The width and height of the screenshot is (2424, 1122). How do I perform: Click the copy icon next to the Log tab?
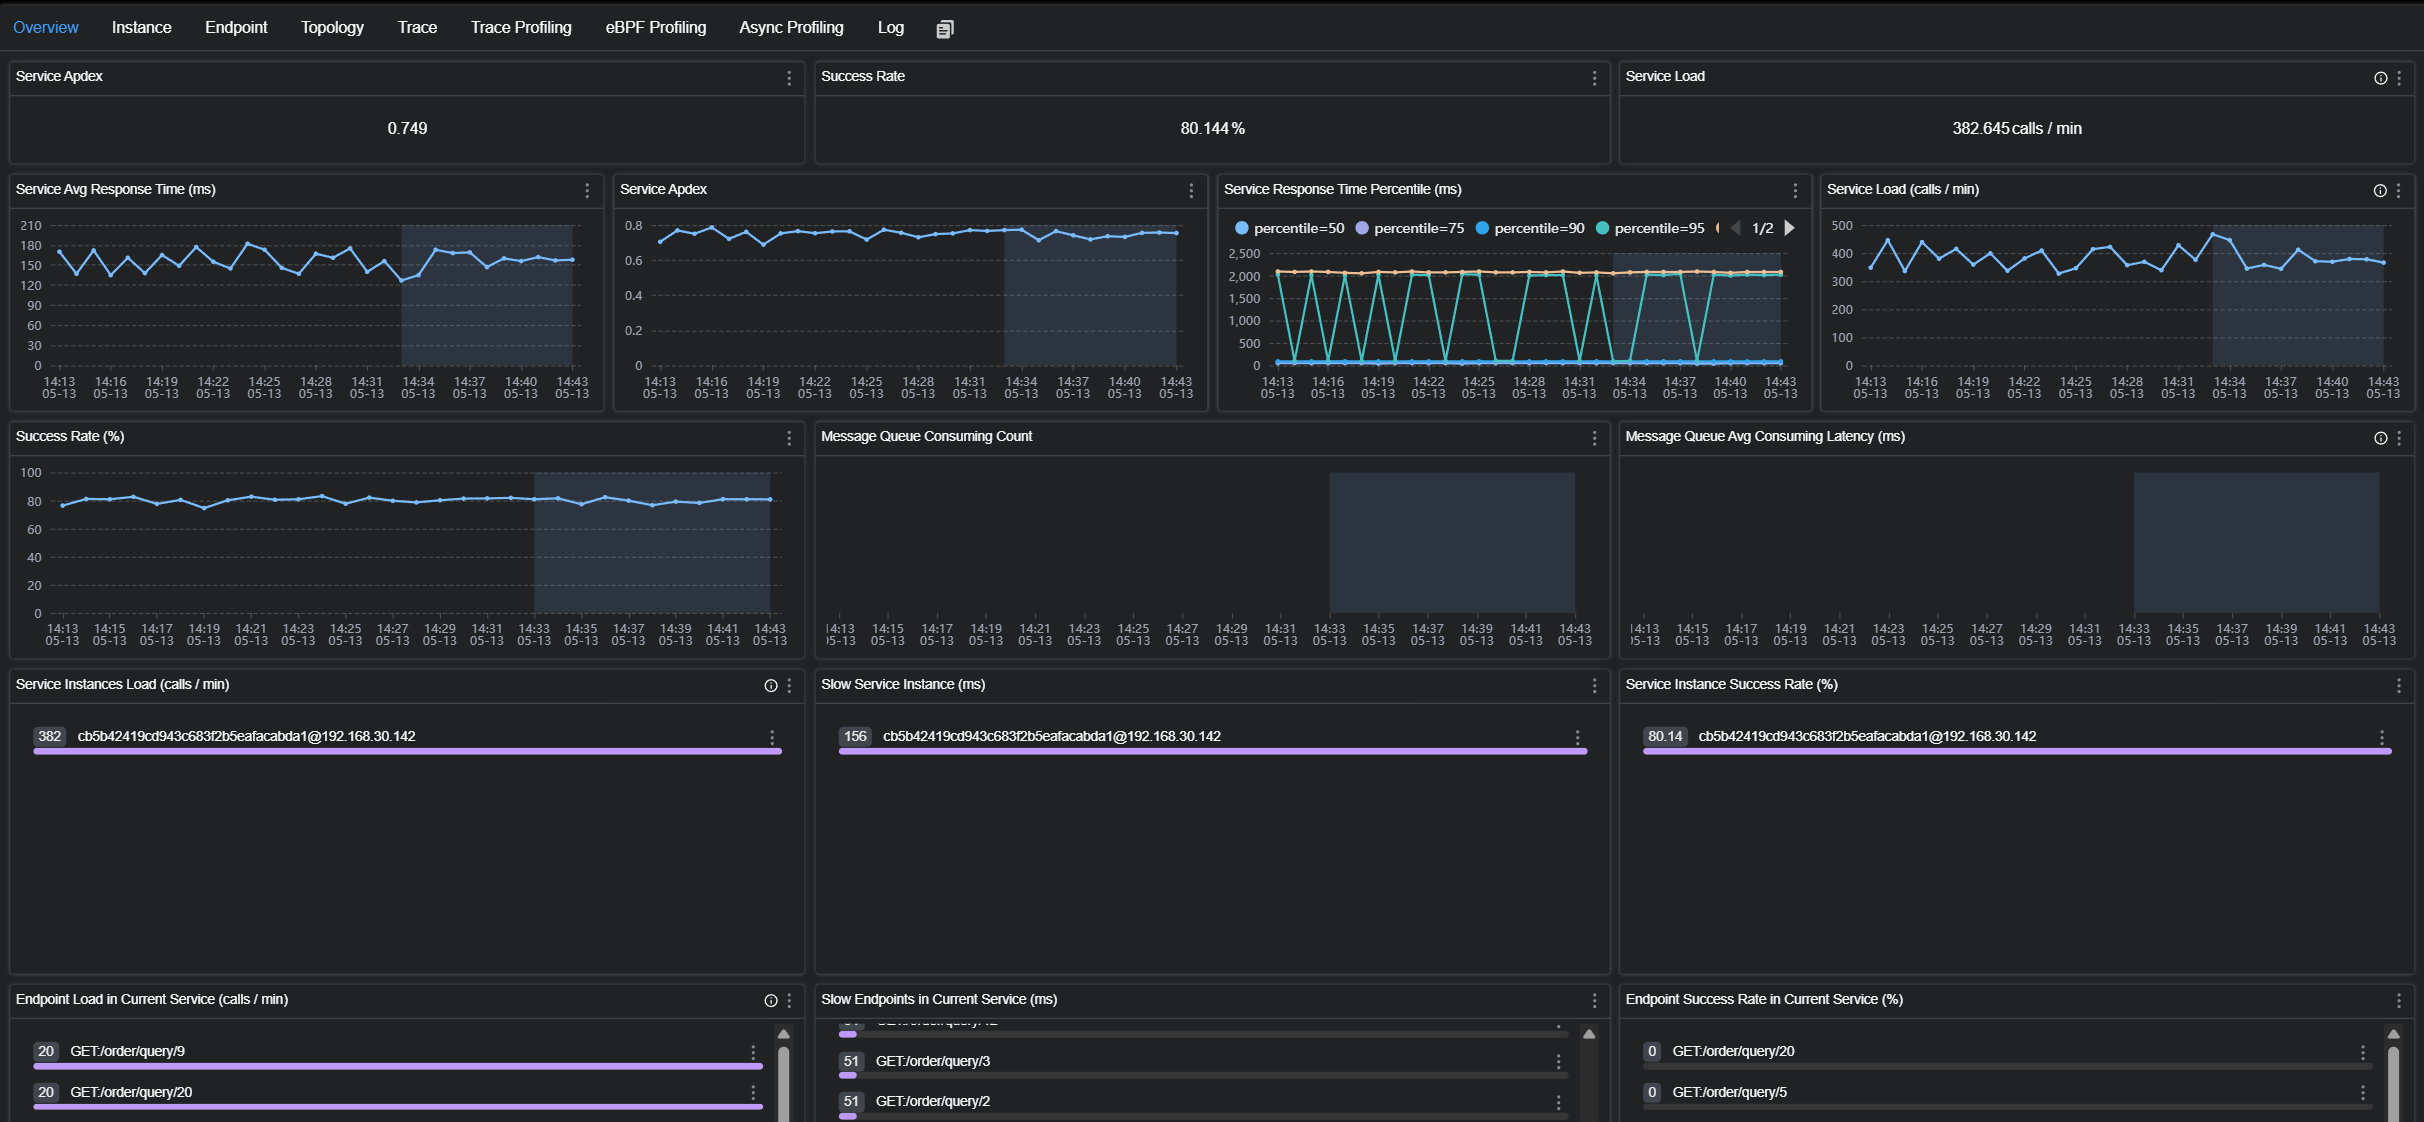coord(944,29)
